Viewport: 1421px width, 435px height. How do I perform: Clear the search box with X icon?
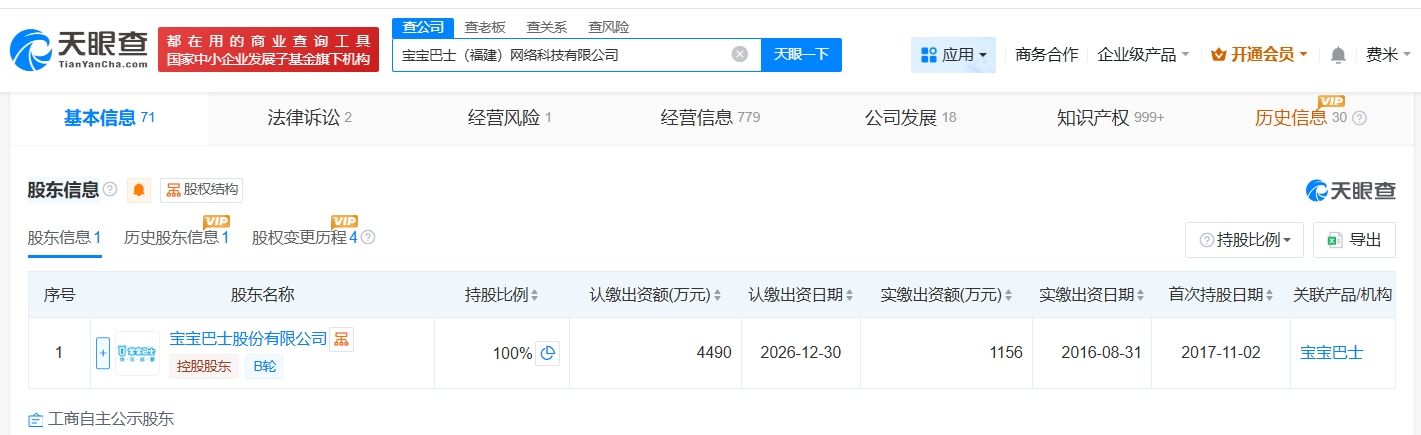(x=740, y=54)
